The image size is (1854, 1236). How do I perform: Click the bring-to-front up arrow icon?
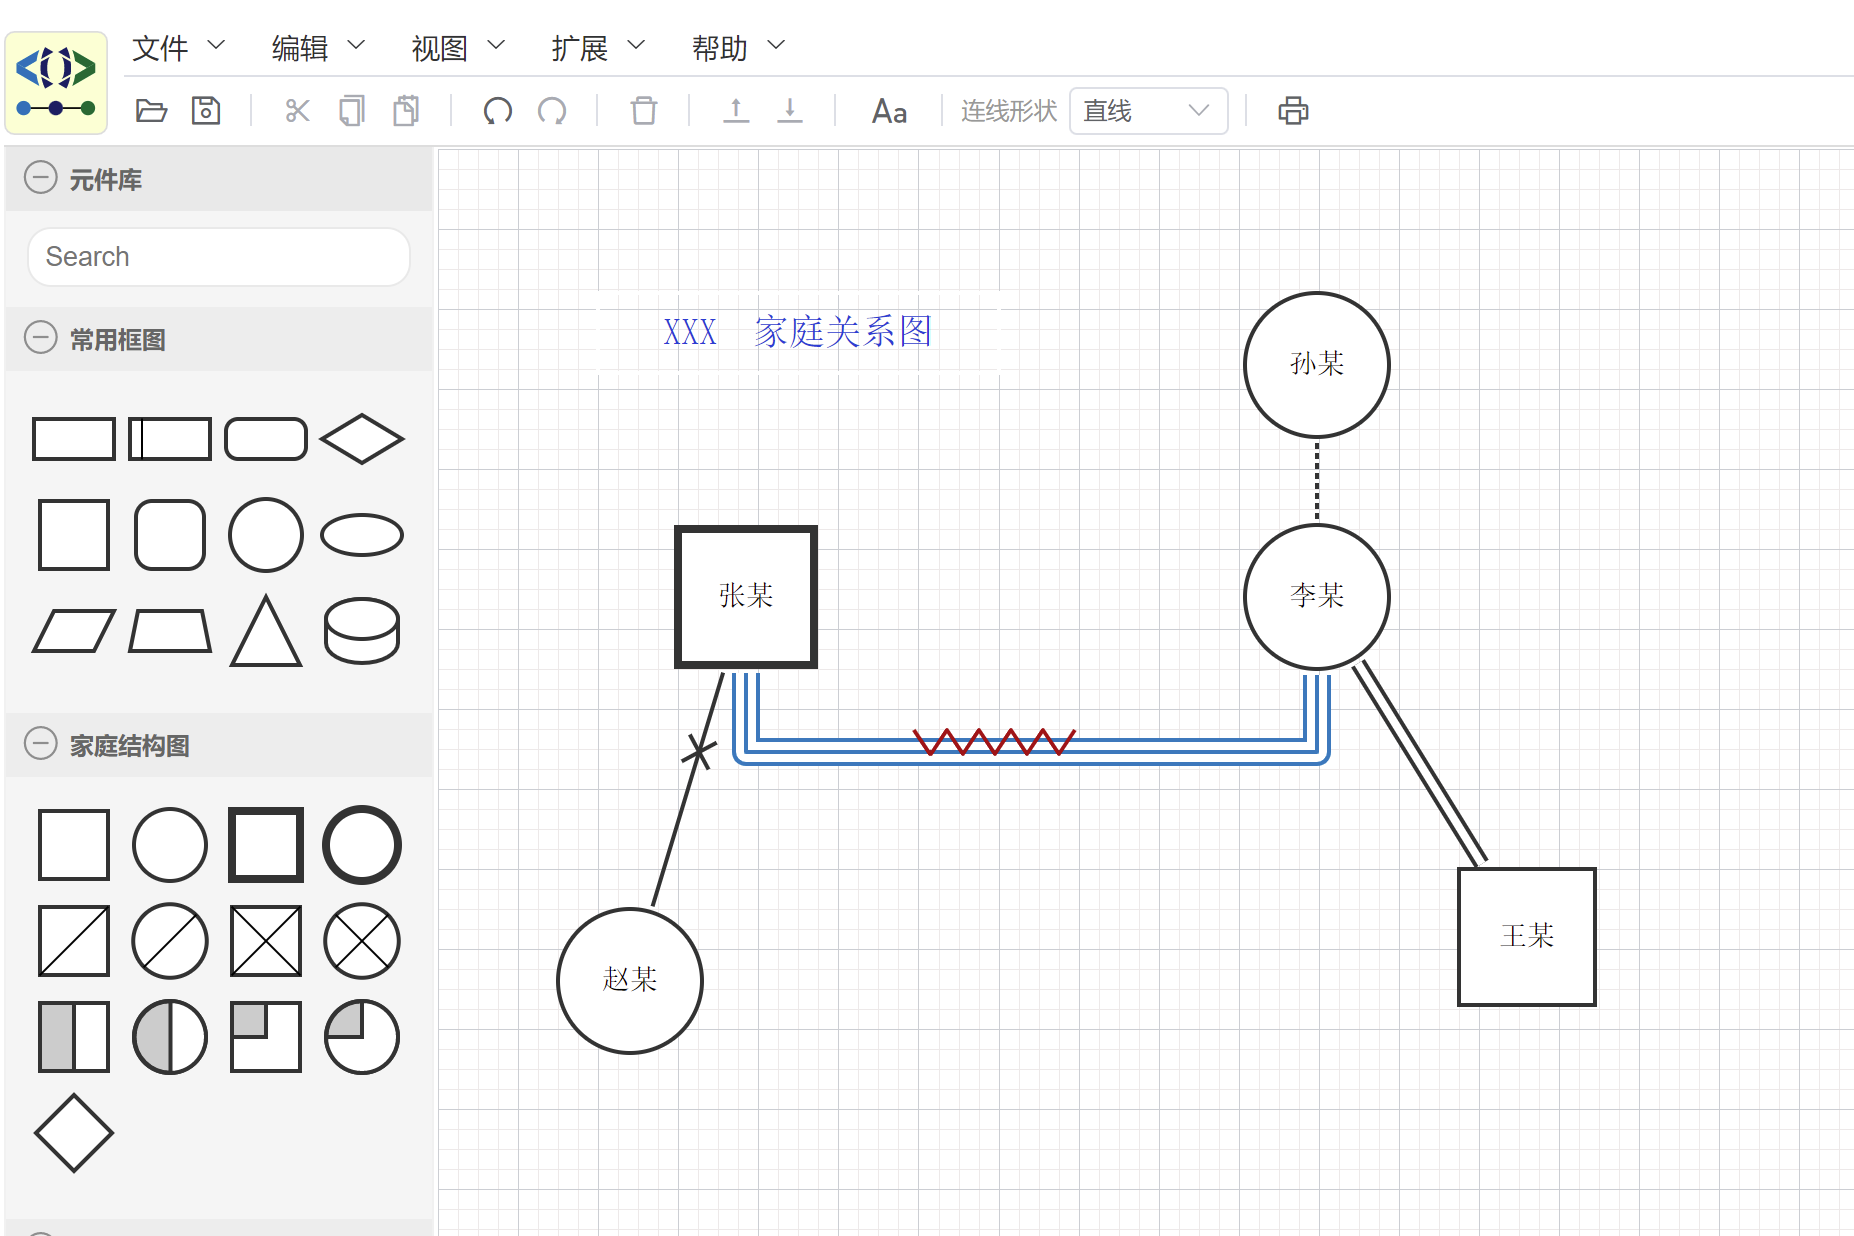[x=736, y=110]
